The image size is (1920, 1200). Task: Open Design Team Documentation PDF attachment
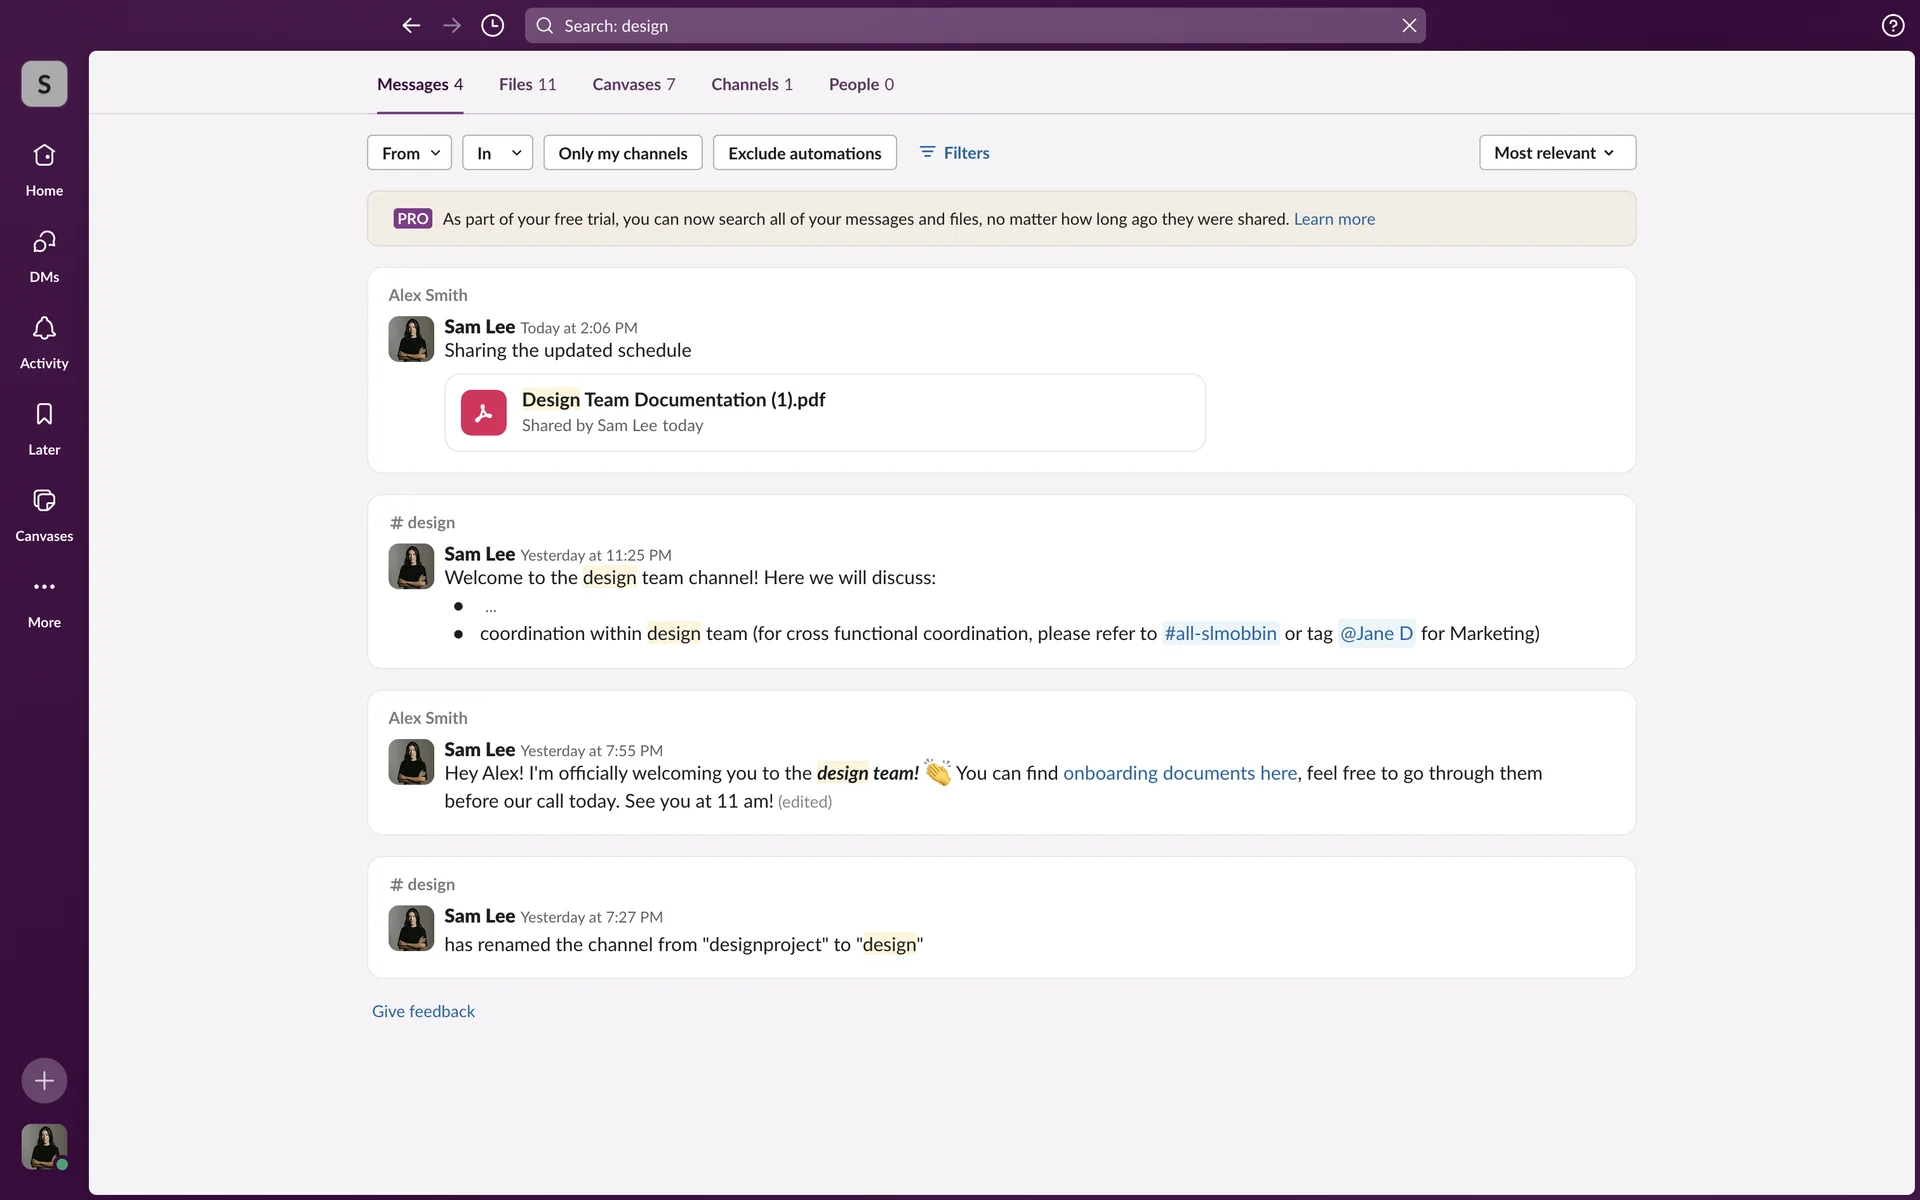click(x=673, y=400)
